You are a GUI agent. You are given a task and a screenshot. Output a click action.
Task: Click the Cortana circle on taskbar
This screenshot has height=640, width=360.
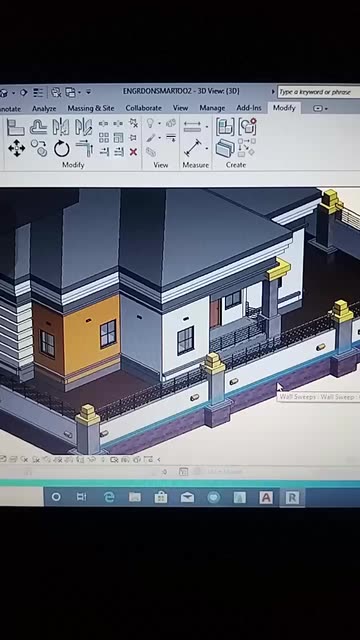[56, 497]
